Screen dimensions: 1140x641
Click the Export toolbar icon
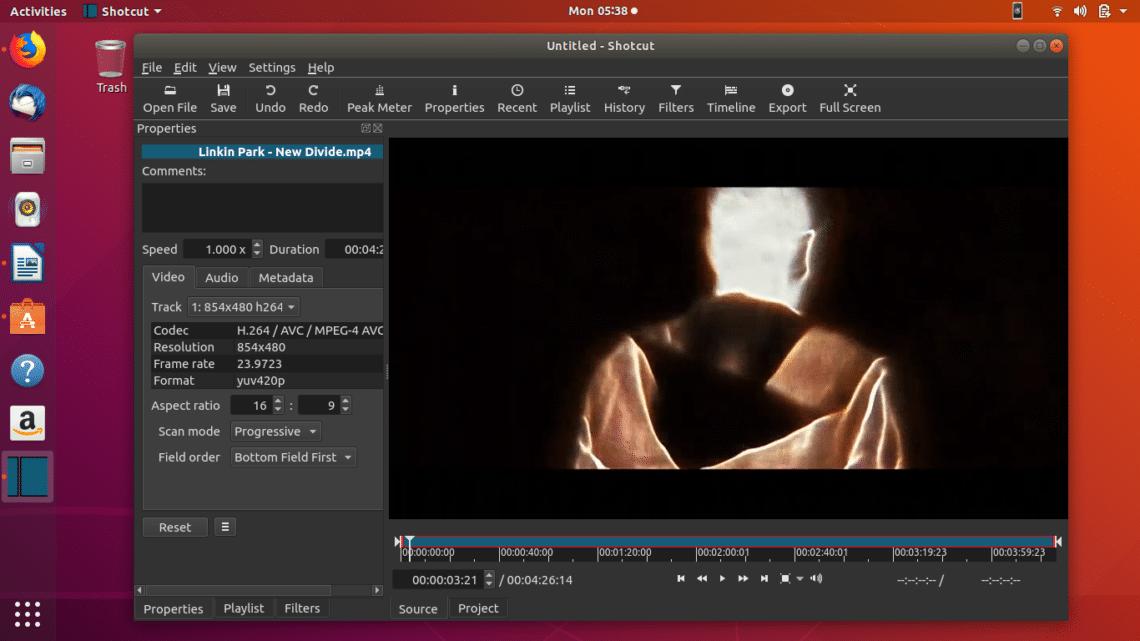point(787,98)
